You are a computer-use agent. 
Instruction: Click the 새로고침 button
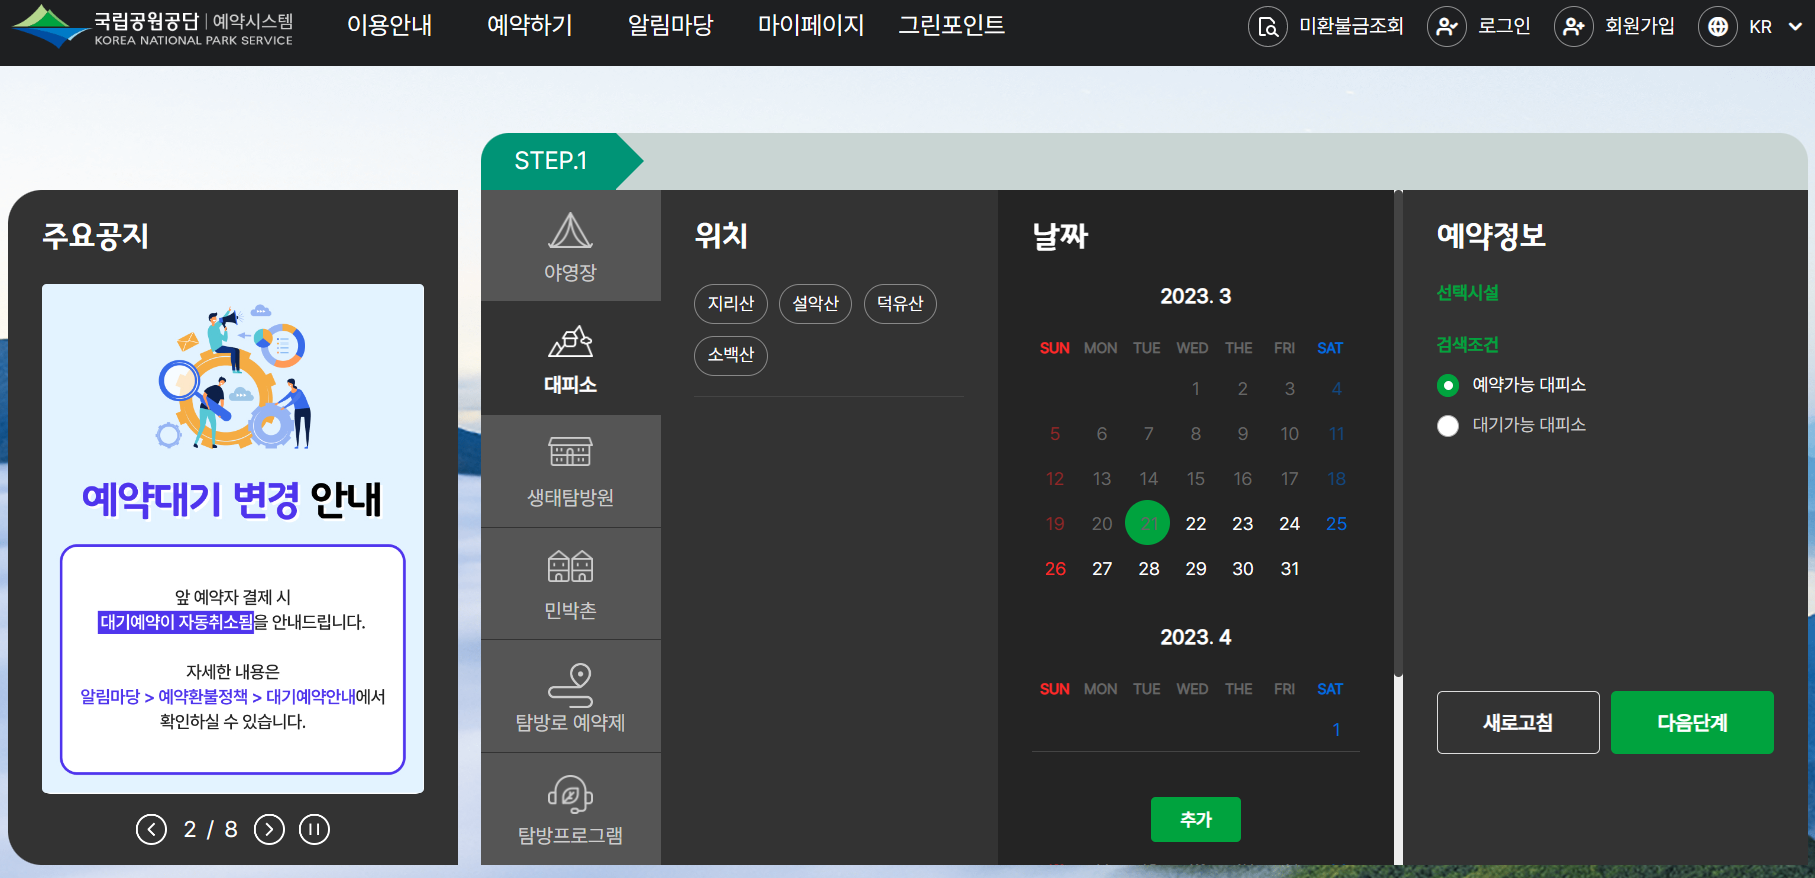(1518, 722)
